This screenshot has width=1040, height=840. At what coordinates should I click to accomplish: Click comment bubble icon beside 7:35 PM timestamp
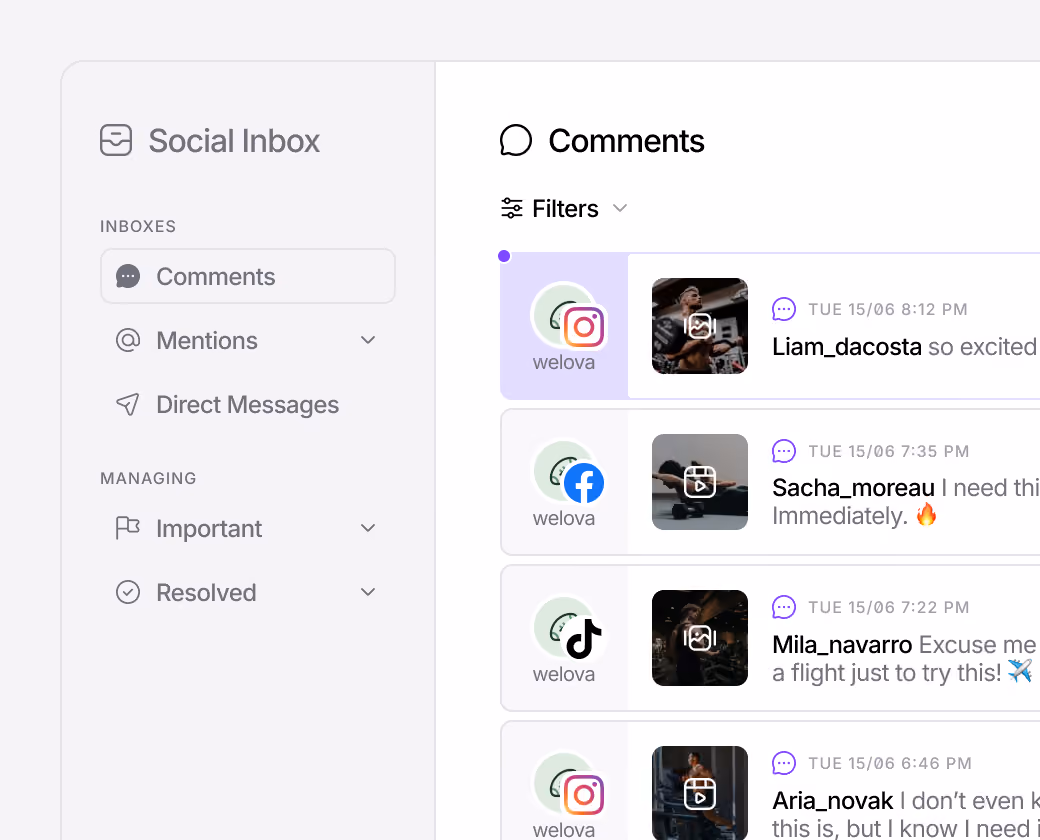(784, 451)
